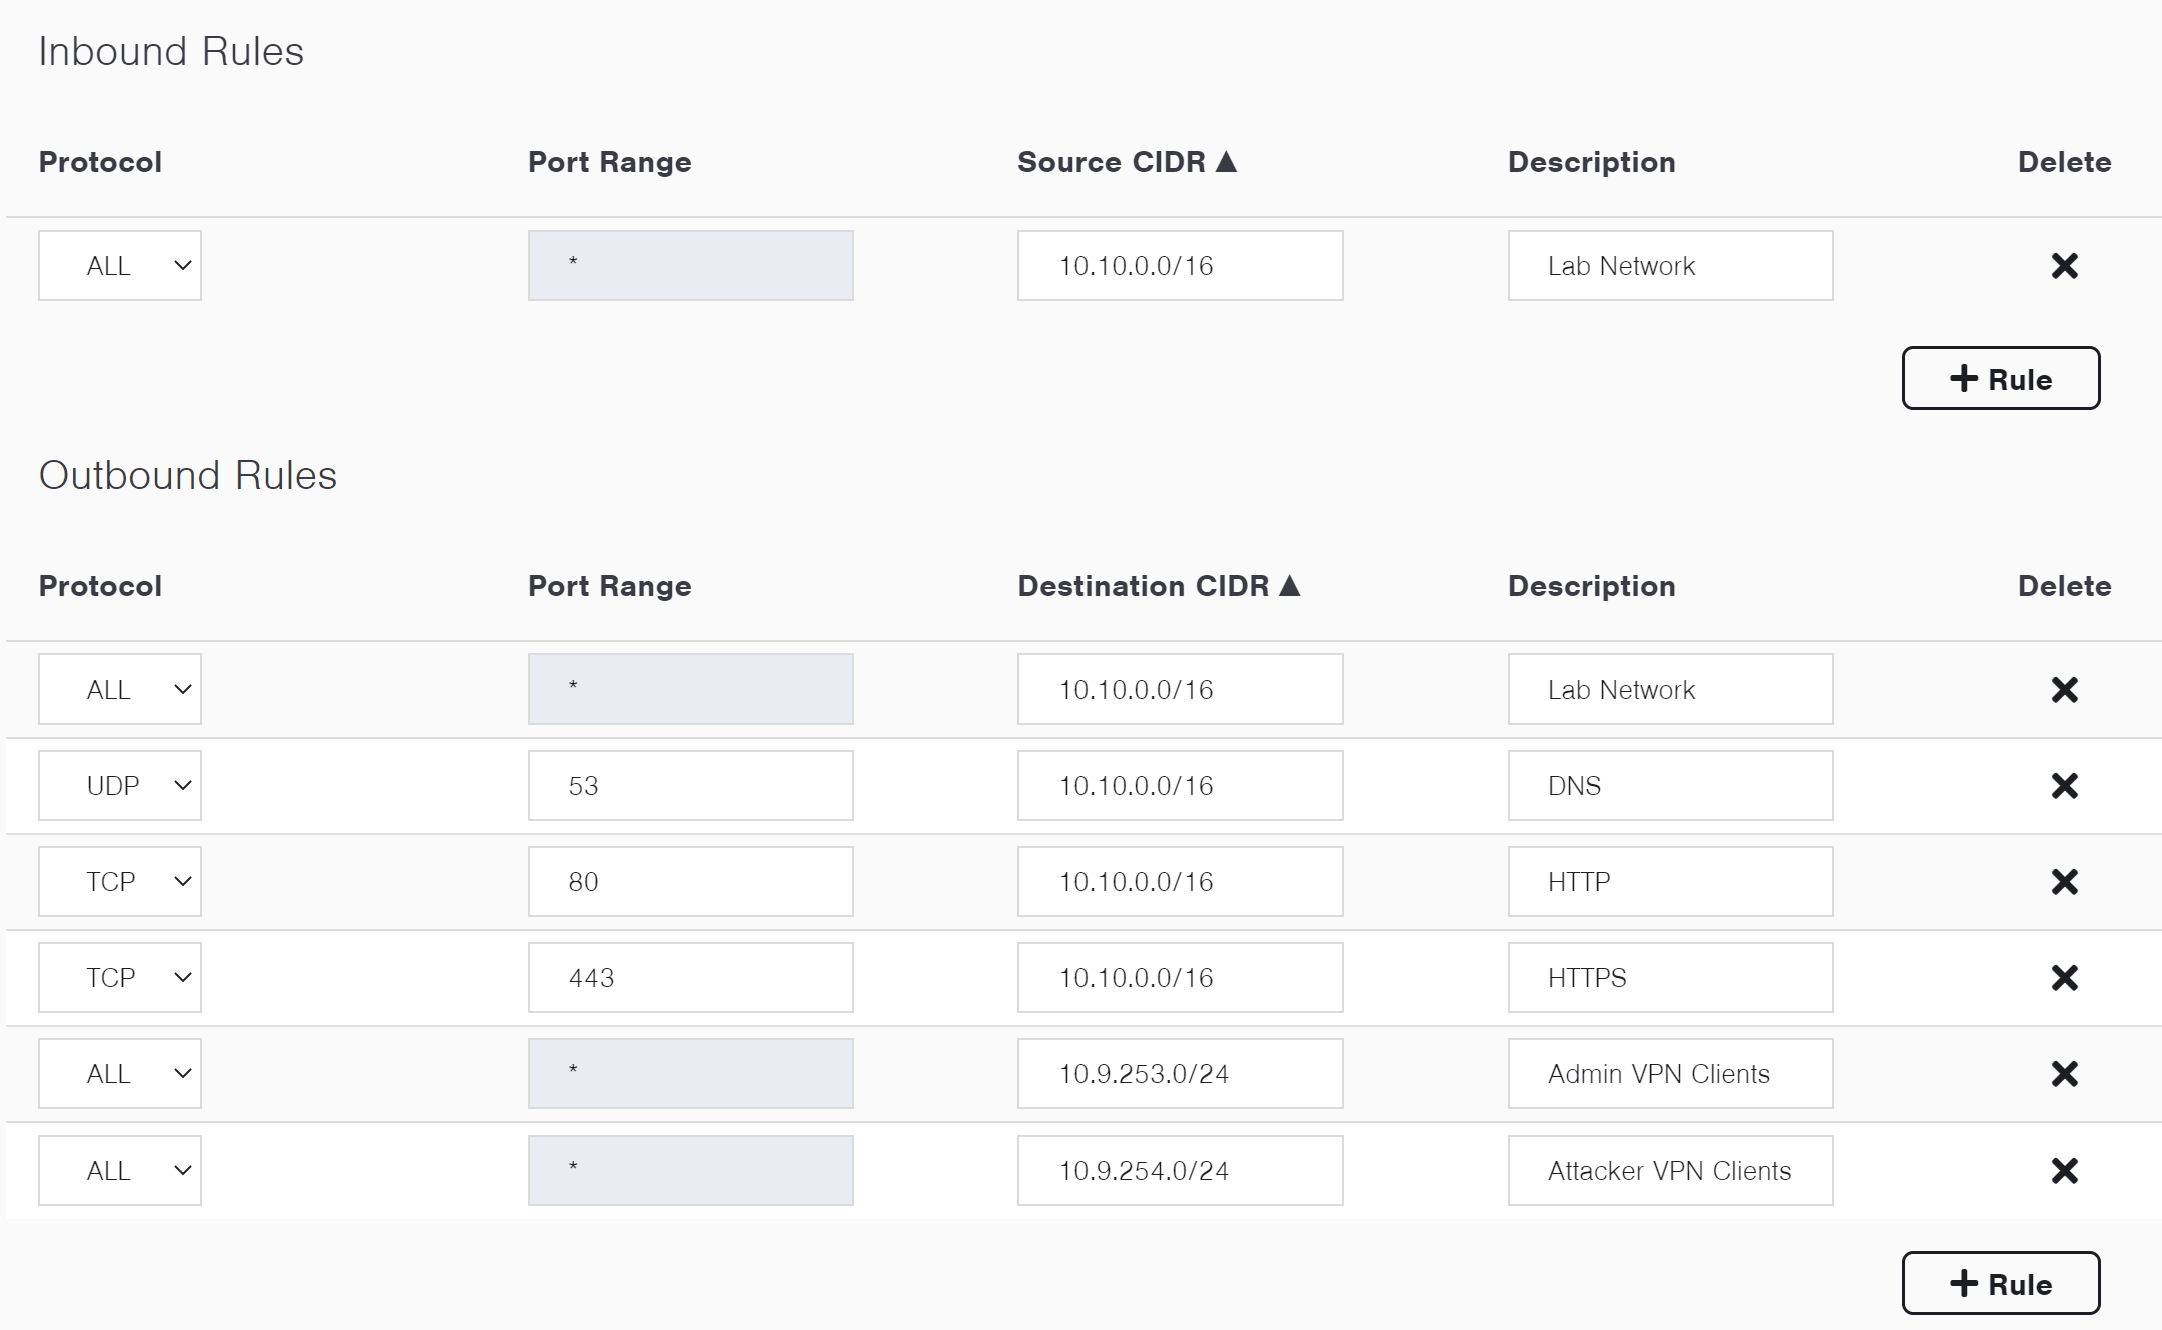Delete the outbound Lab Network rule
2162x1330 pixels.
point(2064,690)
